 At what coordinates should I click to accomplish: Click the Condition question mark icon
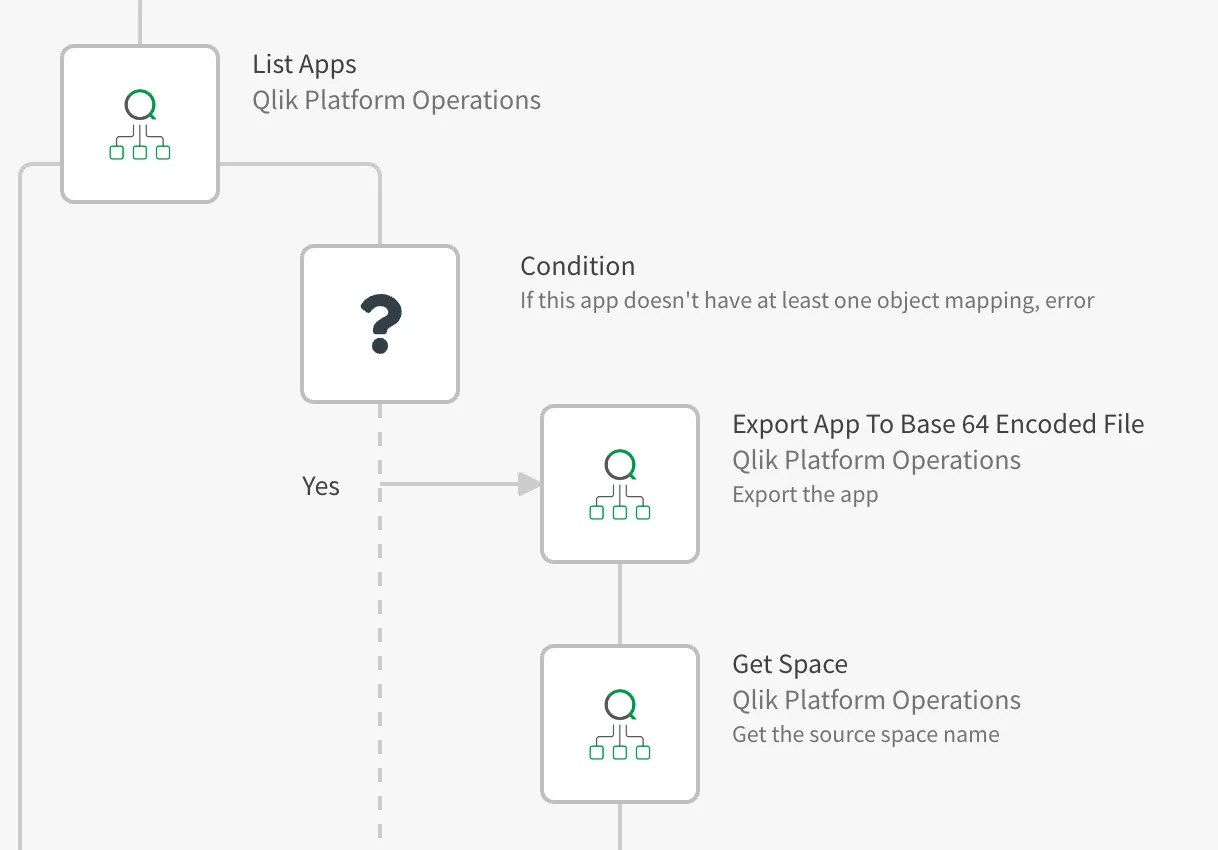(380, 323)
